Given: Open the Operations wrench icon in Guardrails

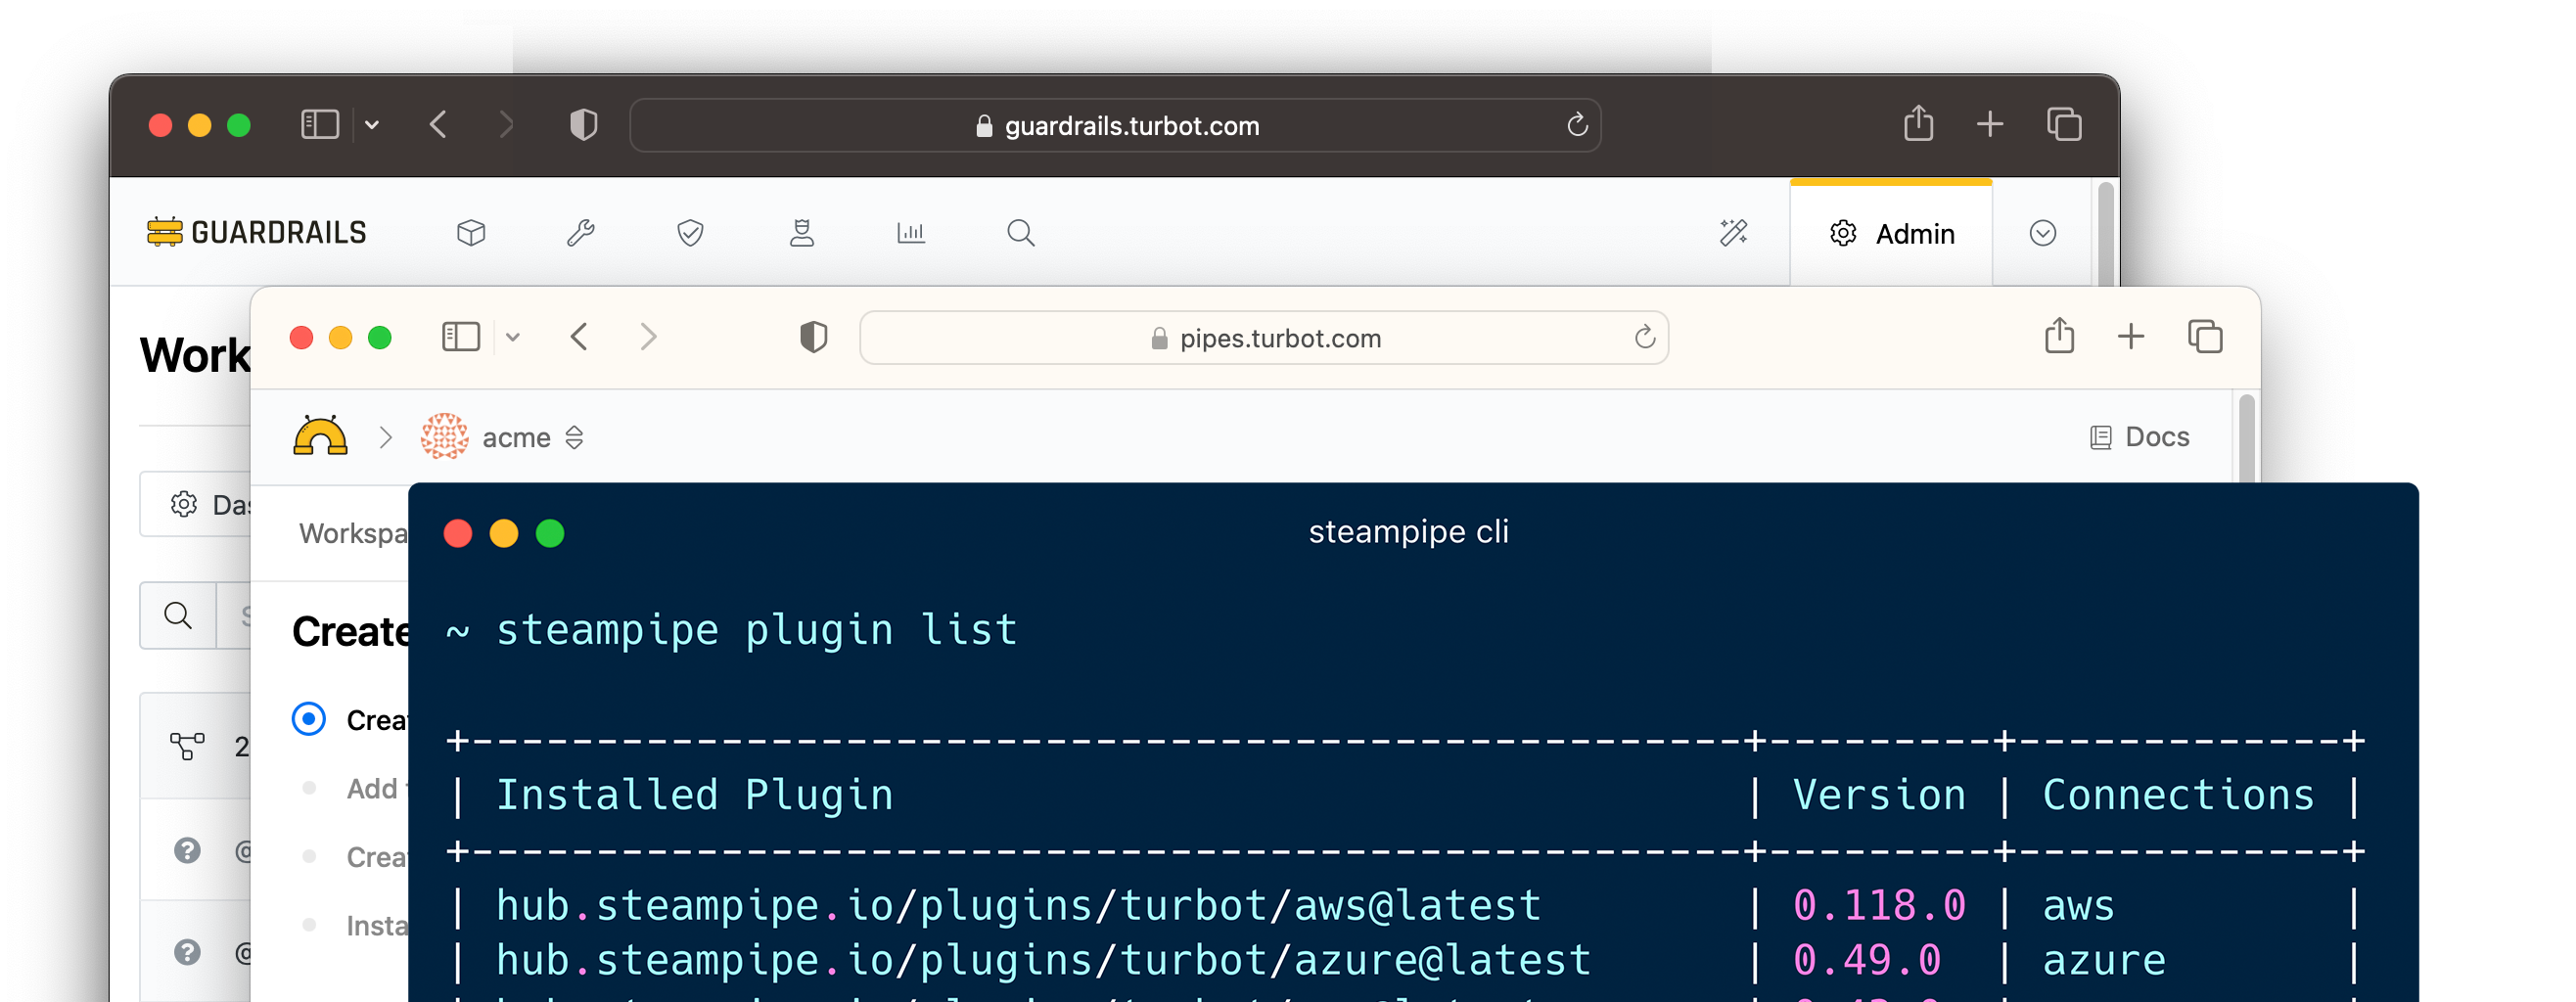Looking at the screenshot, I should pos(580,232).
